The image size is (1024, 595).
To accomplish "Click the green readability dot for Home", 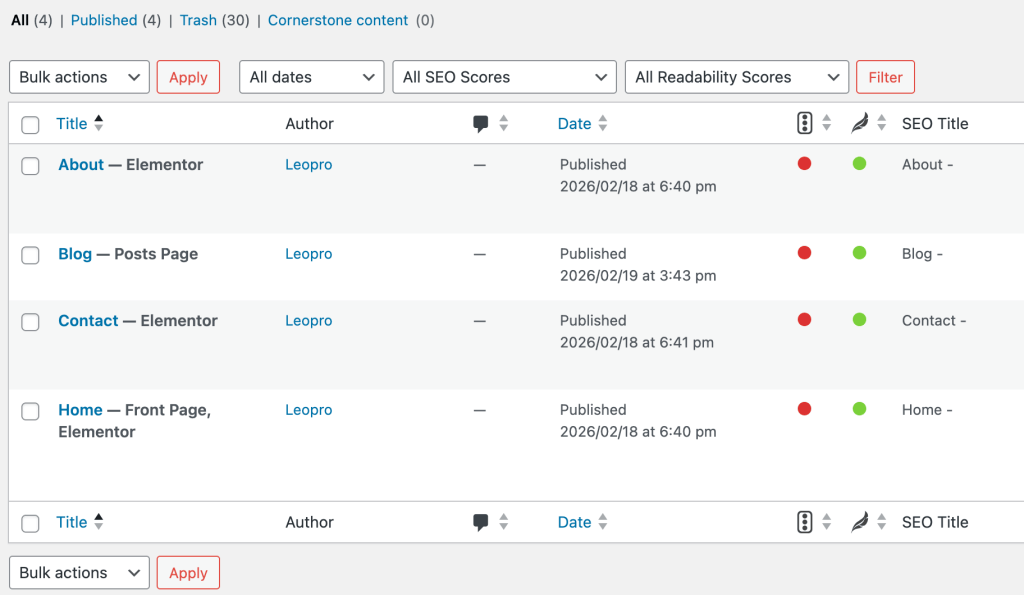I will [859, 409].
